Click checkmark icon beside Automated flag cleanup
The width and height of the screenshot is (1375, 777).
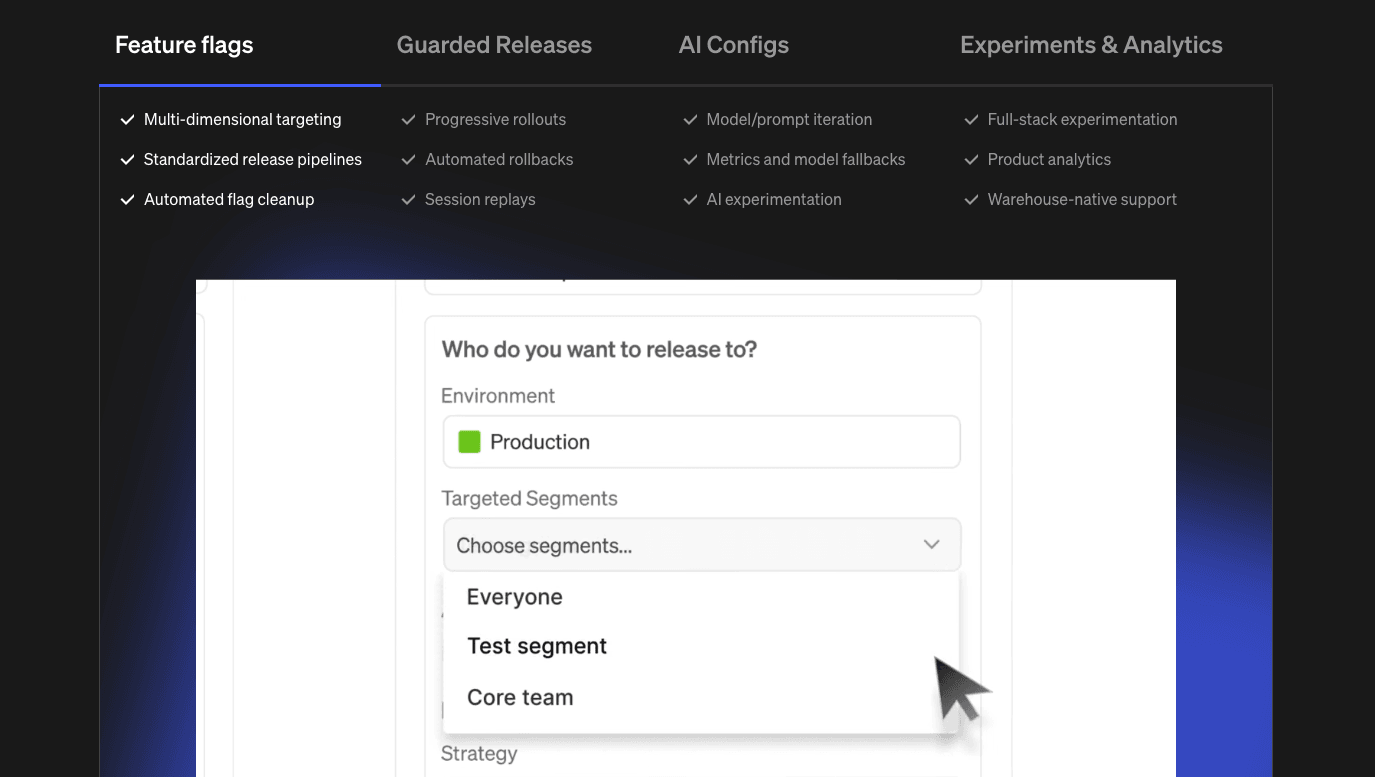[127, 200]
